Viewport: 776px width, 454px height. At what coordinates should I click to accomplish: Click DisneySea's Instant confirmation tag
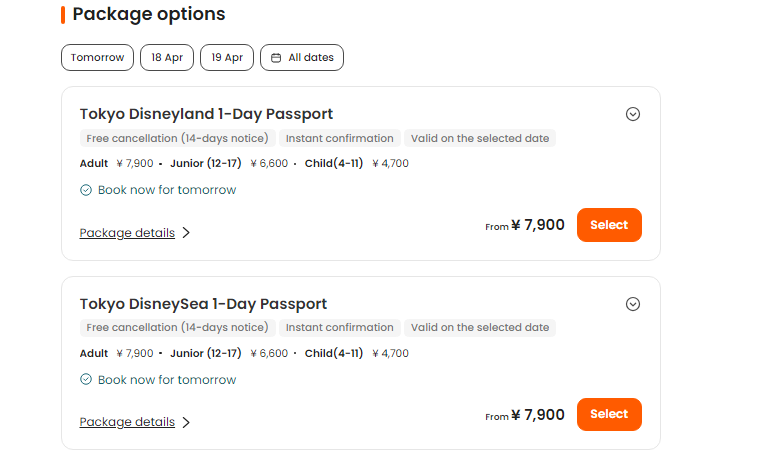point(340,328)
